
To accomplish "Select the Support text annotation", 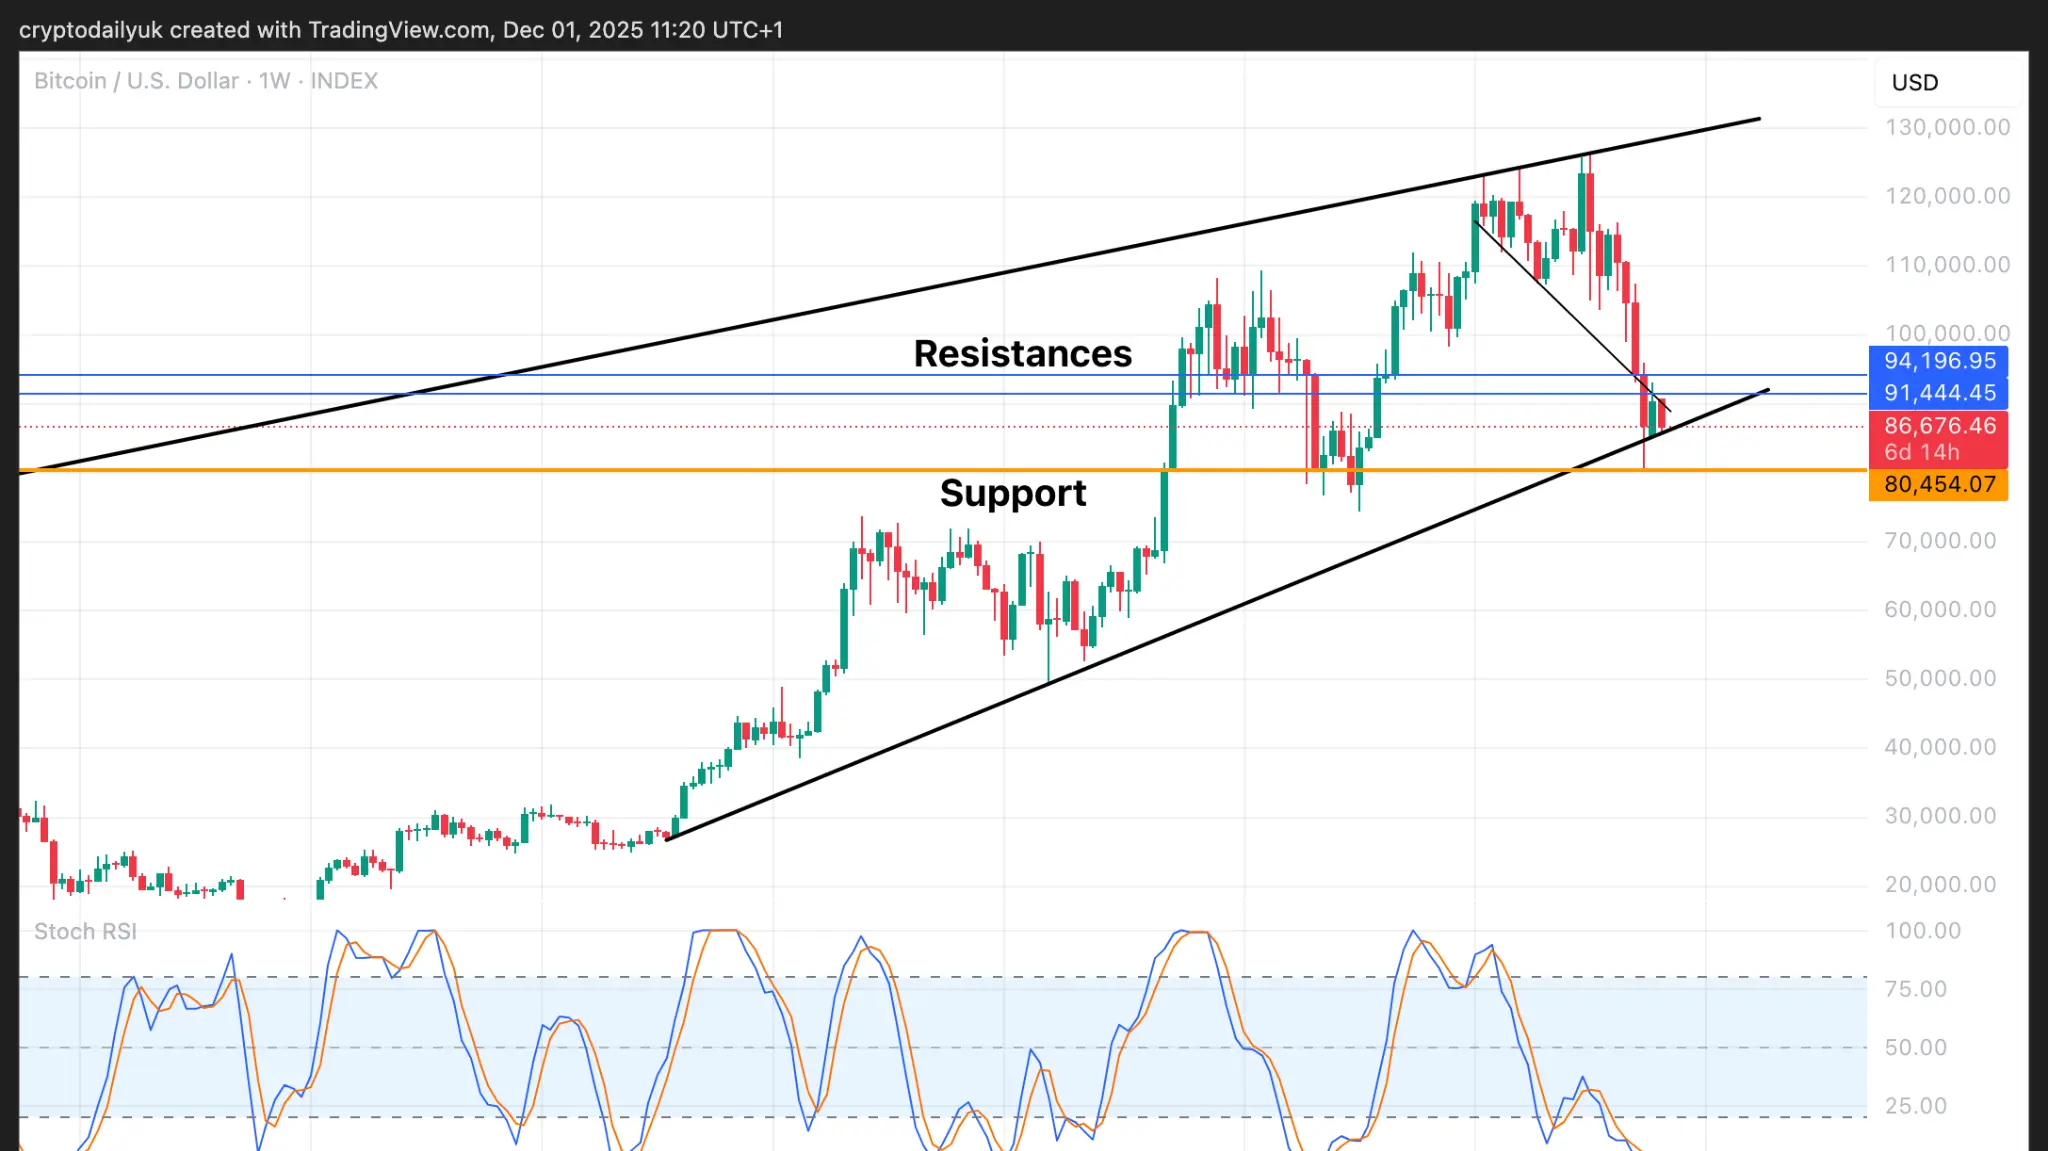I will 1012,493.
